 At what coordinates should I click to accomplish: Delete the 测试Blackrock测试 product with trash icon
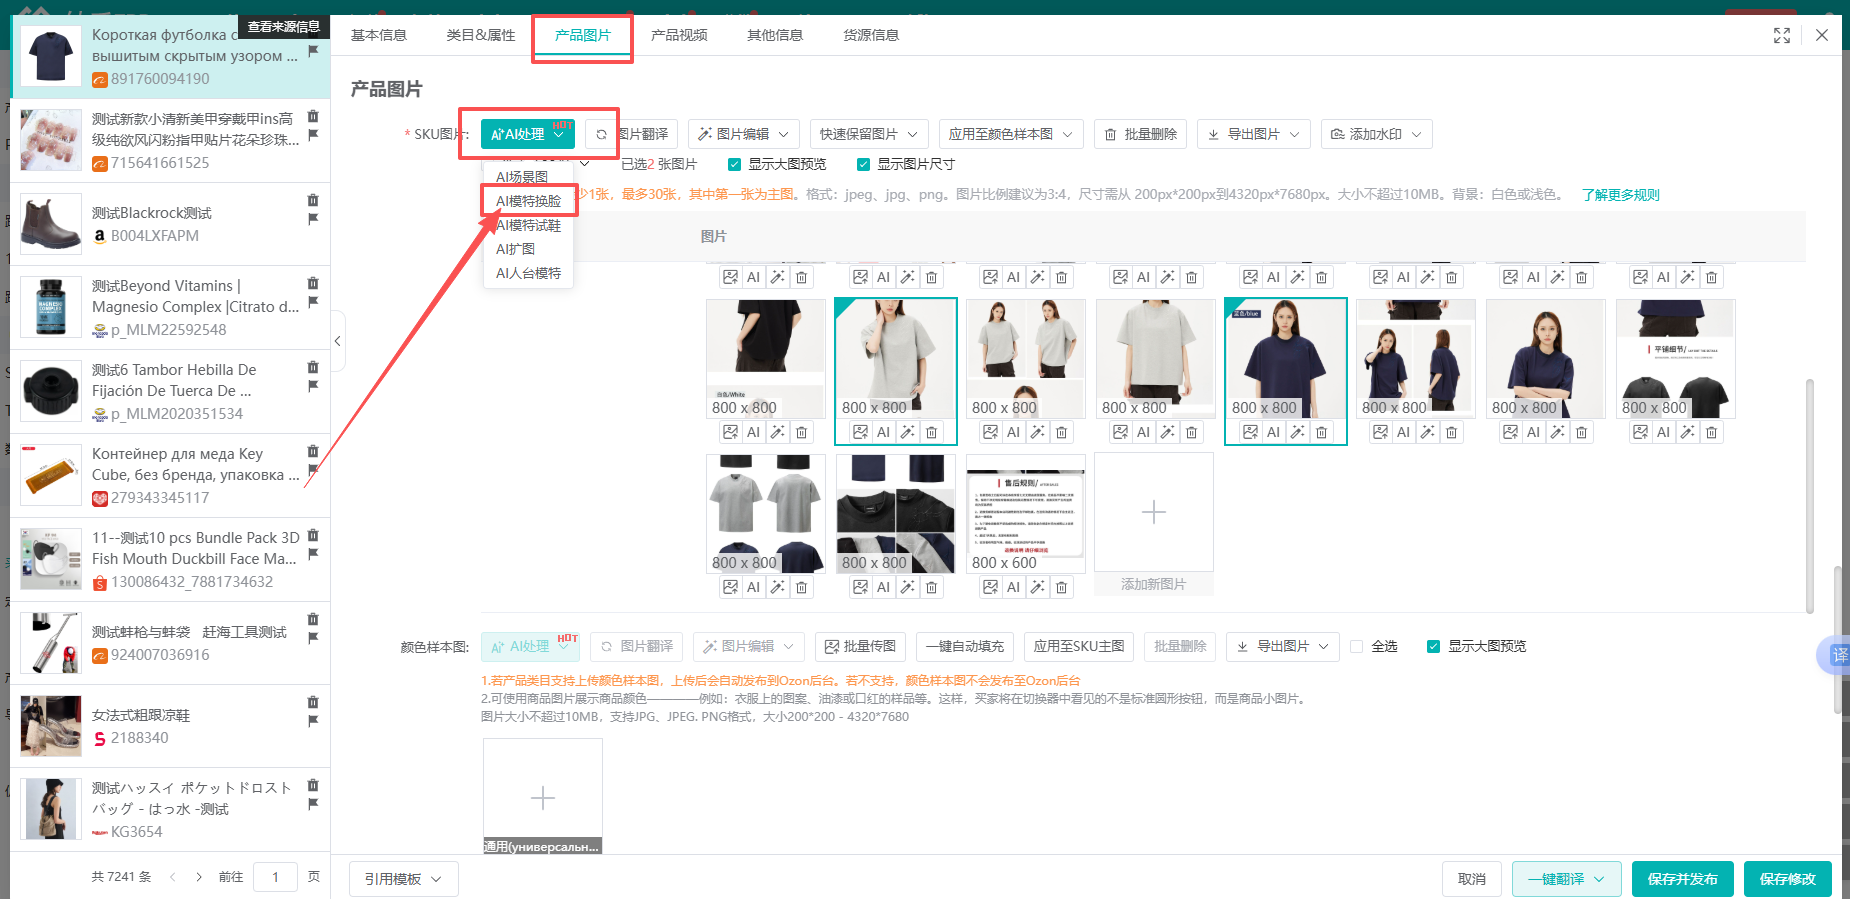tap(313, 200)
